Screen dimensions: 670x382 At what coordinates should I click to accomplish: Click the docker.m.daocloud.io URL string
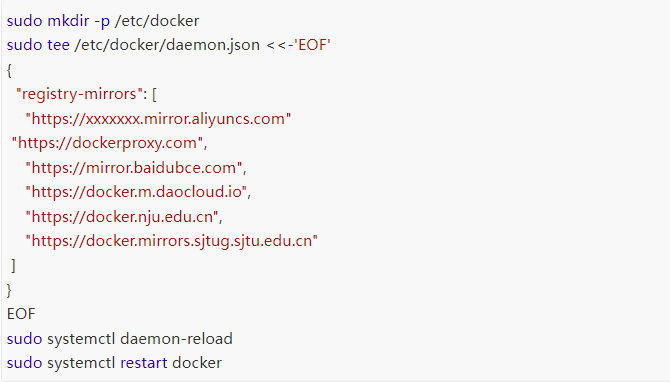pyautogui.click(x=136, y=192)
